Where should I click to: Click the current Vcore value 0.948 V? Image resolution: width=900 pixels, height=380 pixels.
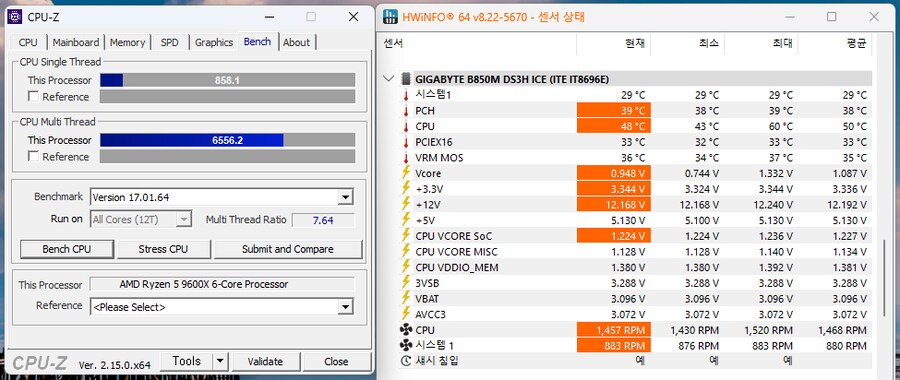614,173
